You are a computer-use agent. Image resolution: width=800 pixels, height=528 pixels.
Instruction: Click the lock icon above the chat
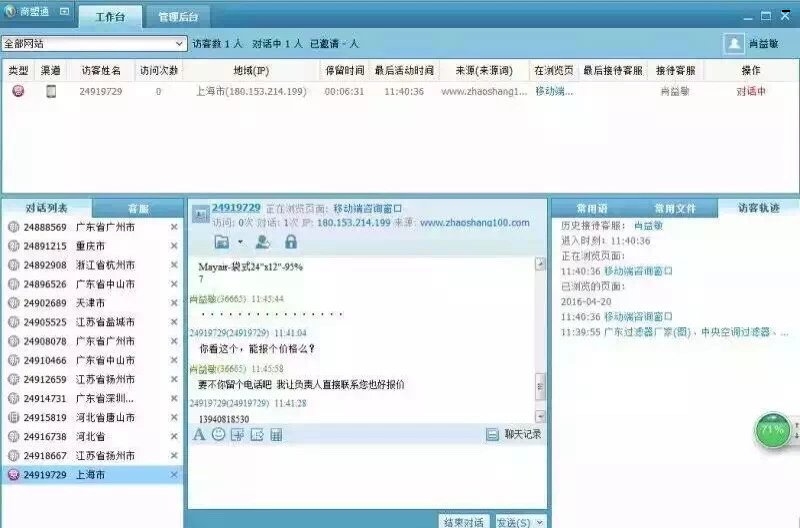(x=291, y=242)
